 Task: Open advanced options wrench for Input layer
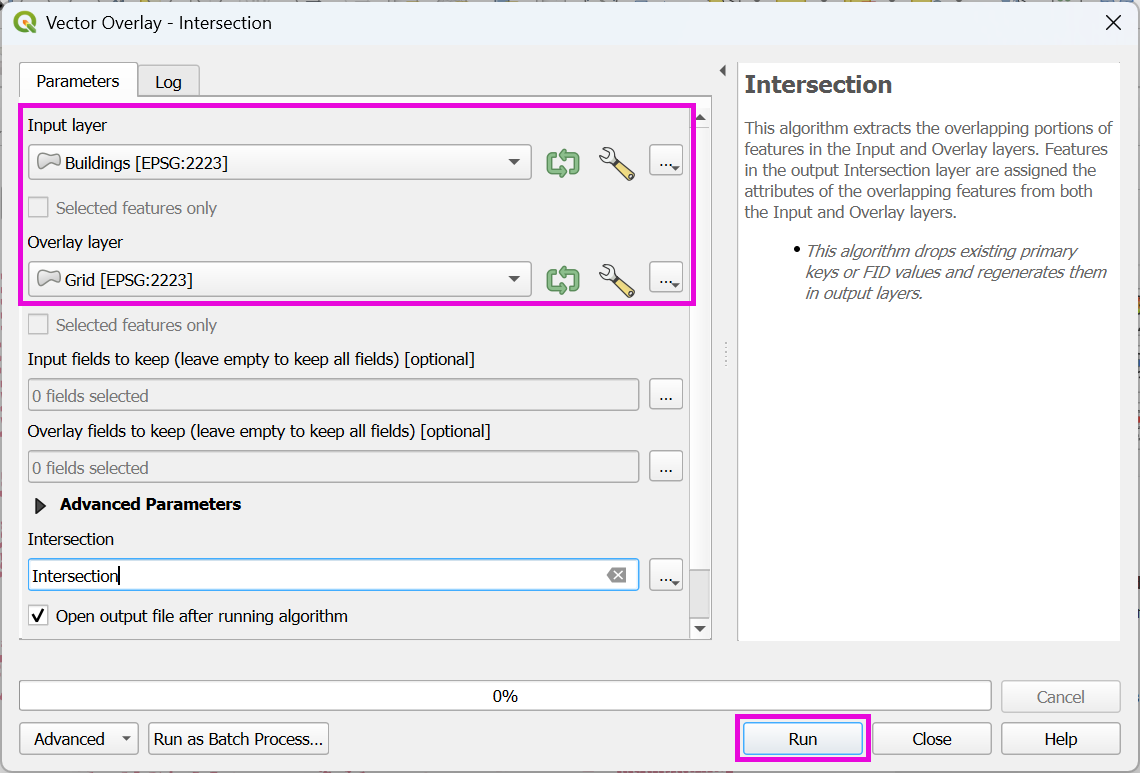point(617,162)
